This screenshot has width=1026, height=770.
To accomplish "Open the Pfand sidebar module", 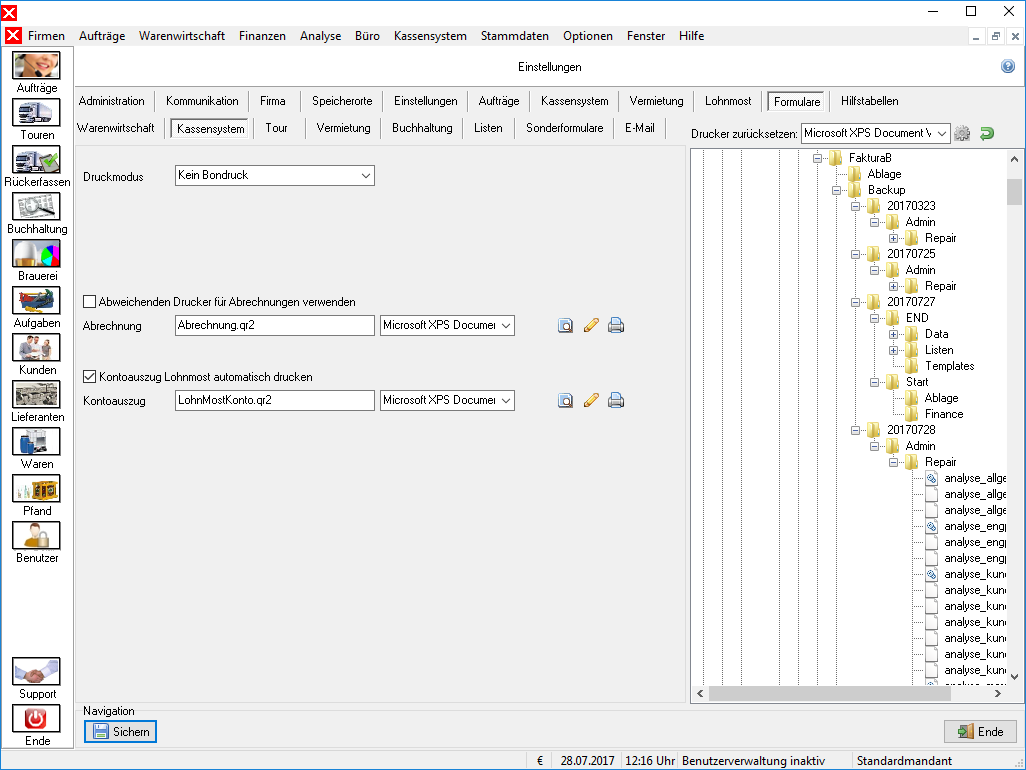I will [x=37, y=489].
